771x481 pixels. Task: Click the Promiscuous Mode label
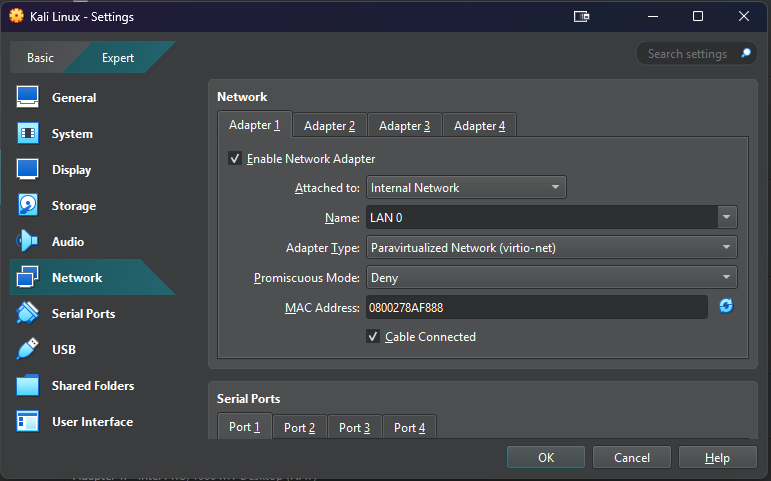pyautogui.click(x=307, y=277)
